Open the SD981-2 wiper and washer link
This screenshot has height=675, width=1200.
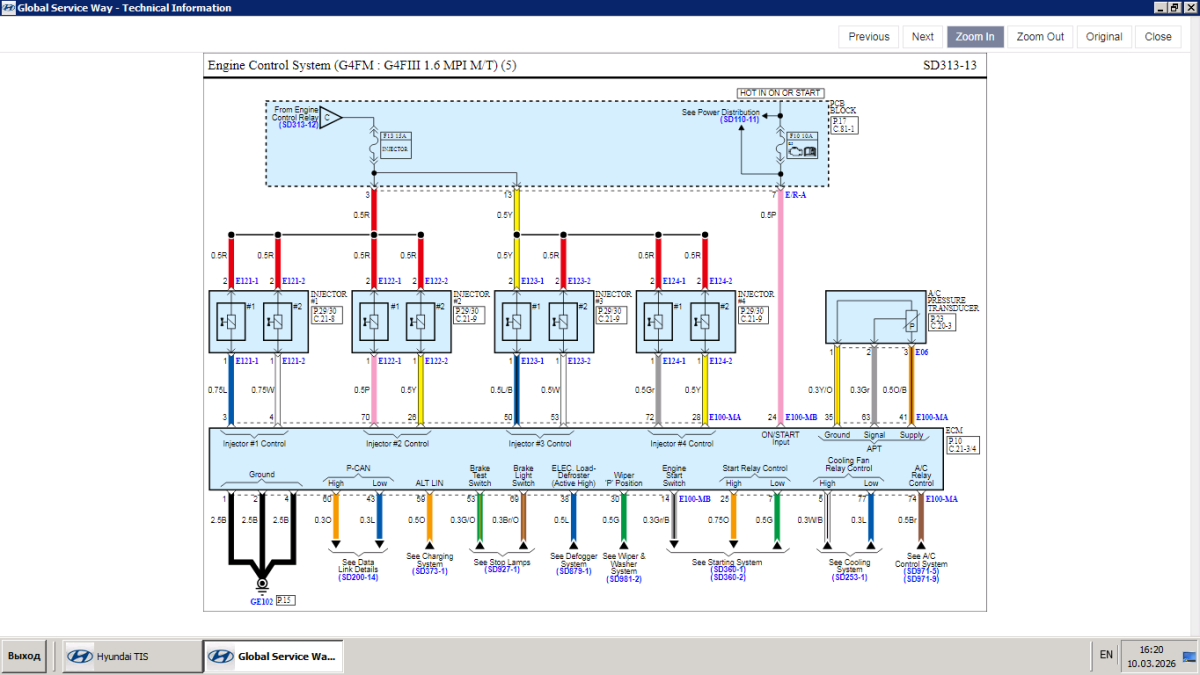point(623,579)
